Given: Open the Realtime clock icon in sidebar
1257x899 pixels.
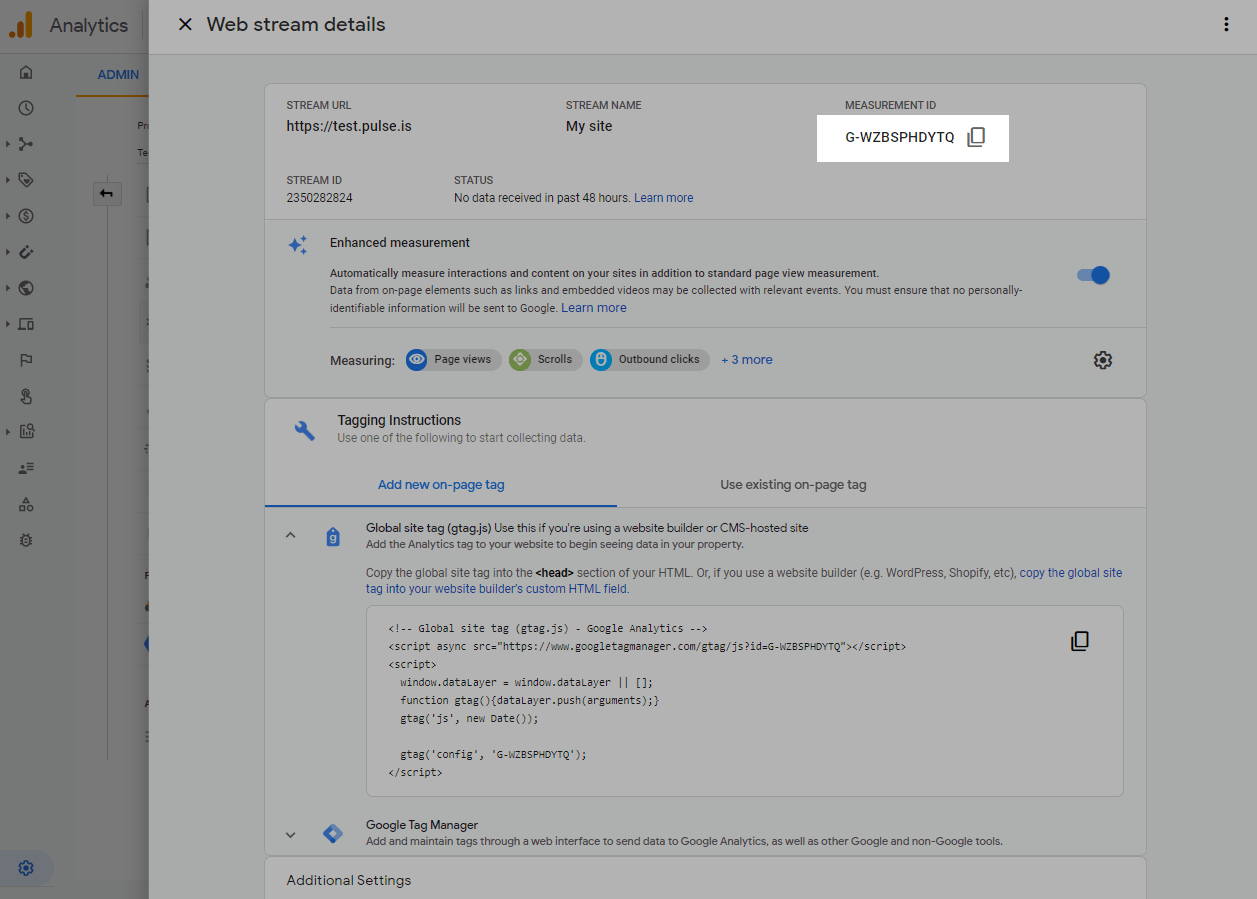Looking at the screenshot, I should (x=26, y=108).
